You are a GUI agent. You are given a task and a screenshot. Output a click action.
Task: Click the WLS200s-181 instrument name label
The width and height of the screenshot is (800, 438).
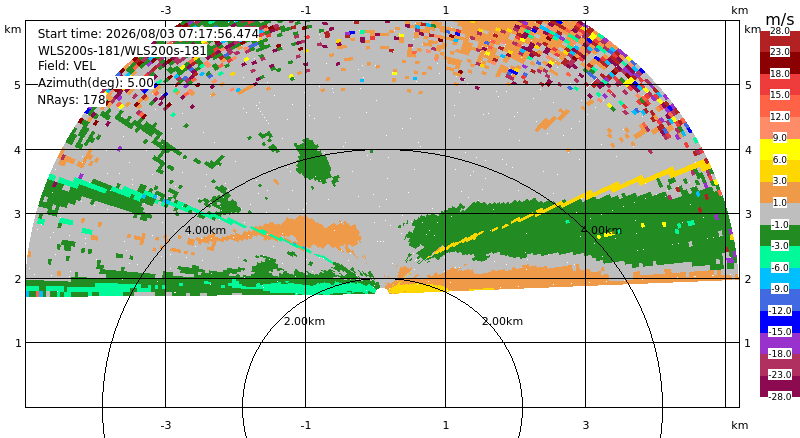(x=122, y=51)
